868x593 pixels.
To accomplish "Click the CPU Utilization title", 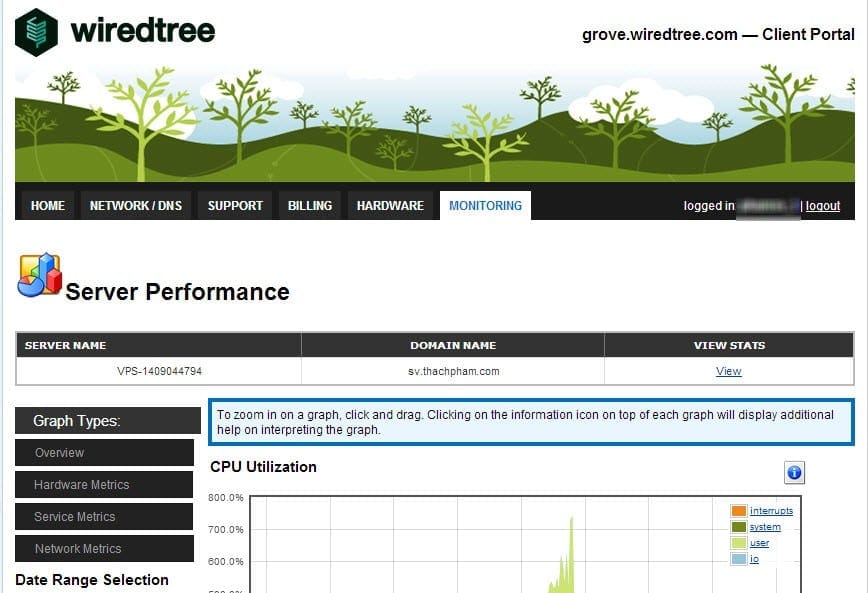I will 264,467.
